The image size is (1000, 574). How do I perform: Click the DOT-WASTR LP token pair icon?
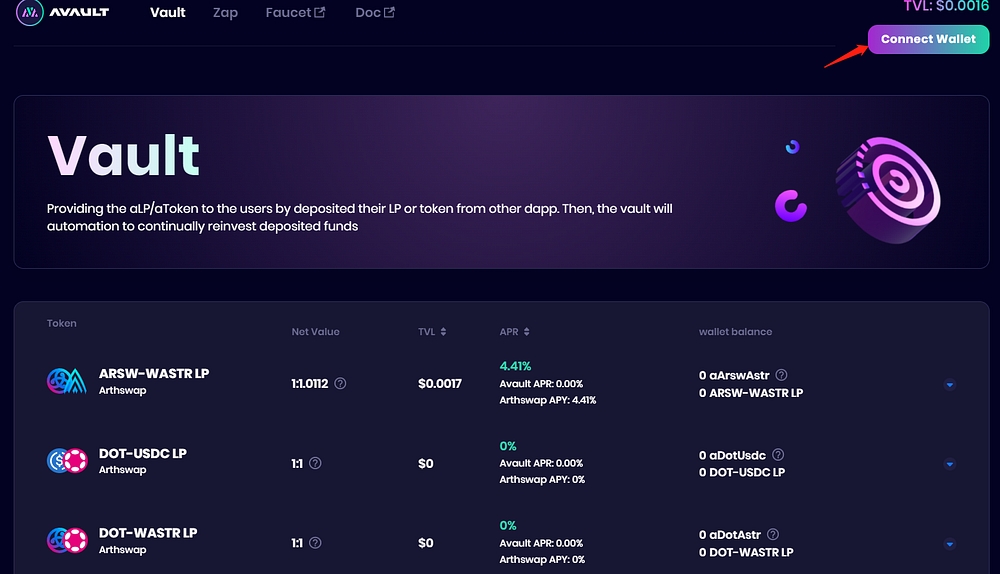coord(67,541)
